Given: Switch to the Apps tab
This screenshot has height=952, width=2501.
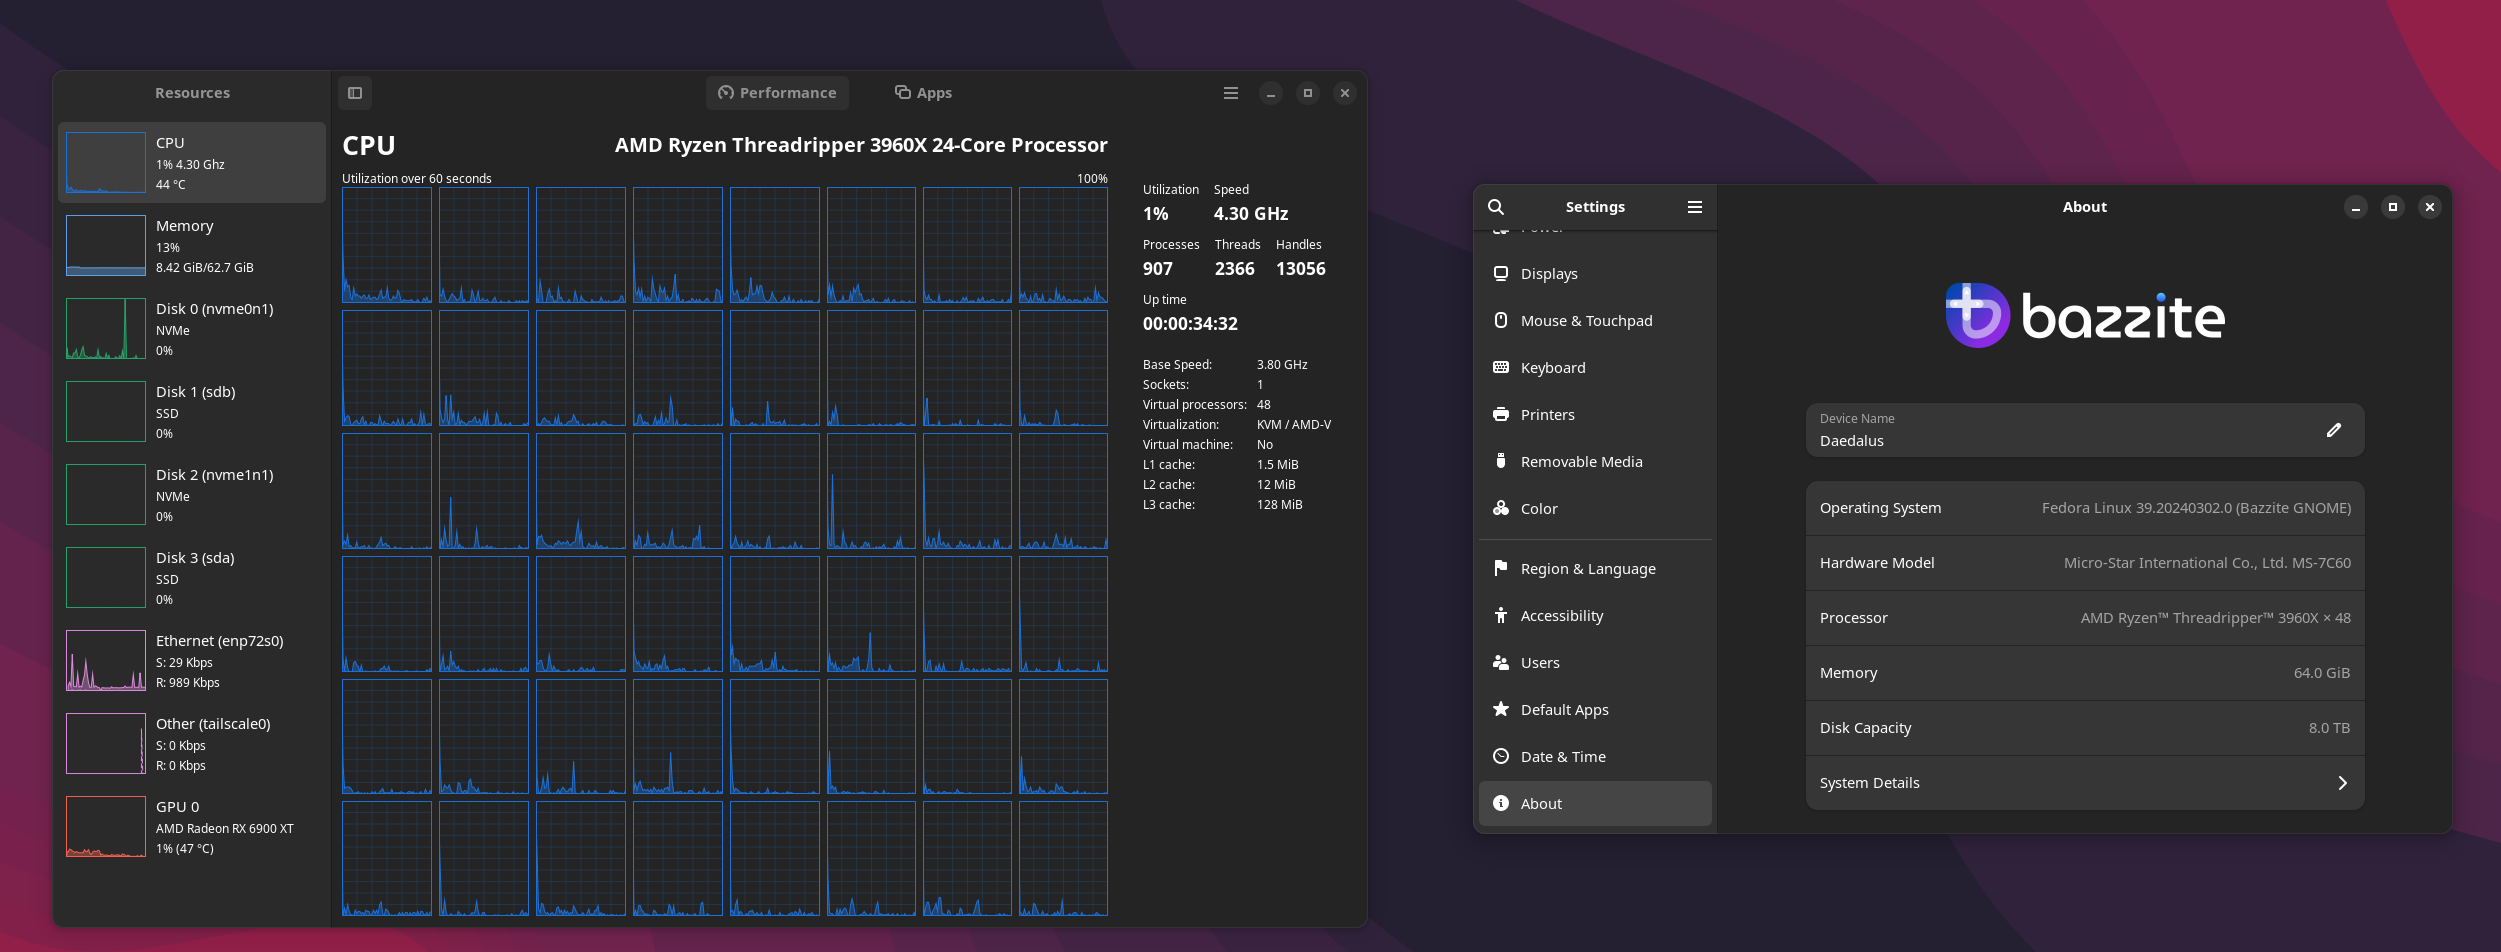Looking at the screenshot, I should click(923, 93).
